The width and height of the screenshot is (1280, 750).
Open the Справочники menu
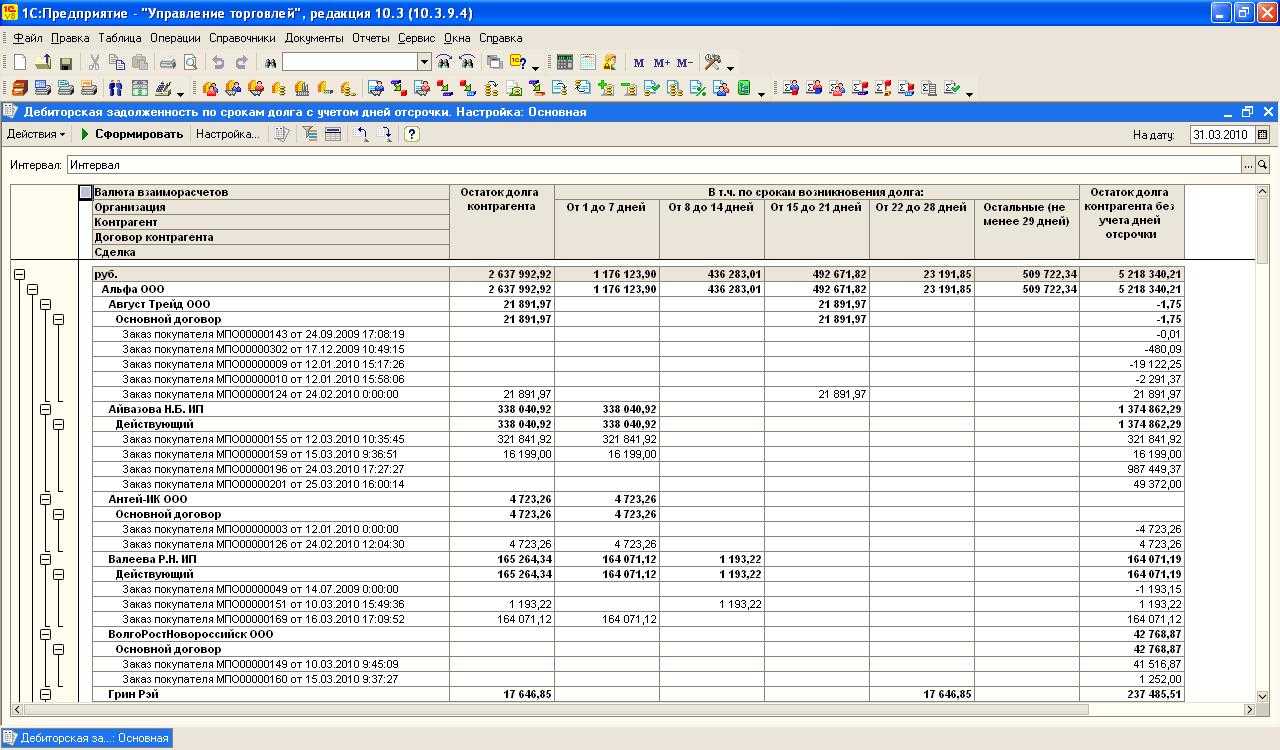coord(242,38)
